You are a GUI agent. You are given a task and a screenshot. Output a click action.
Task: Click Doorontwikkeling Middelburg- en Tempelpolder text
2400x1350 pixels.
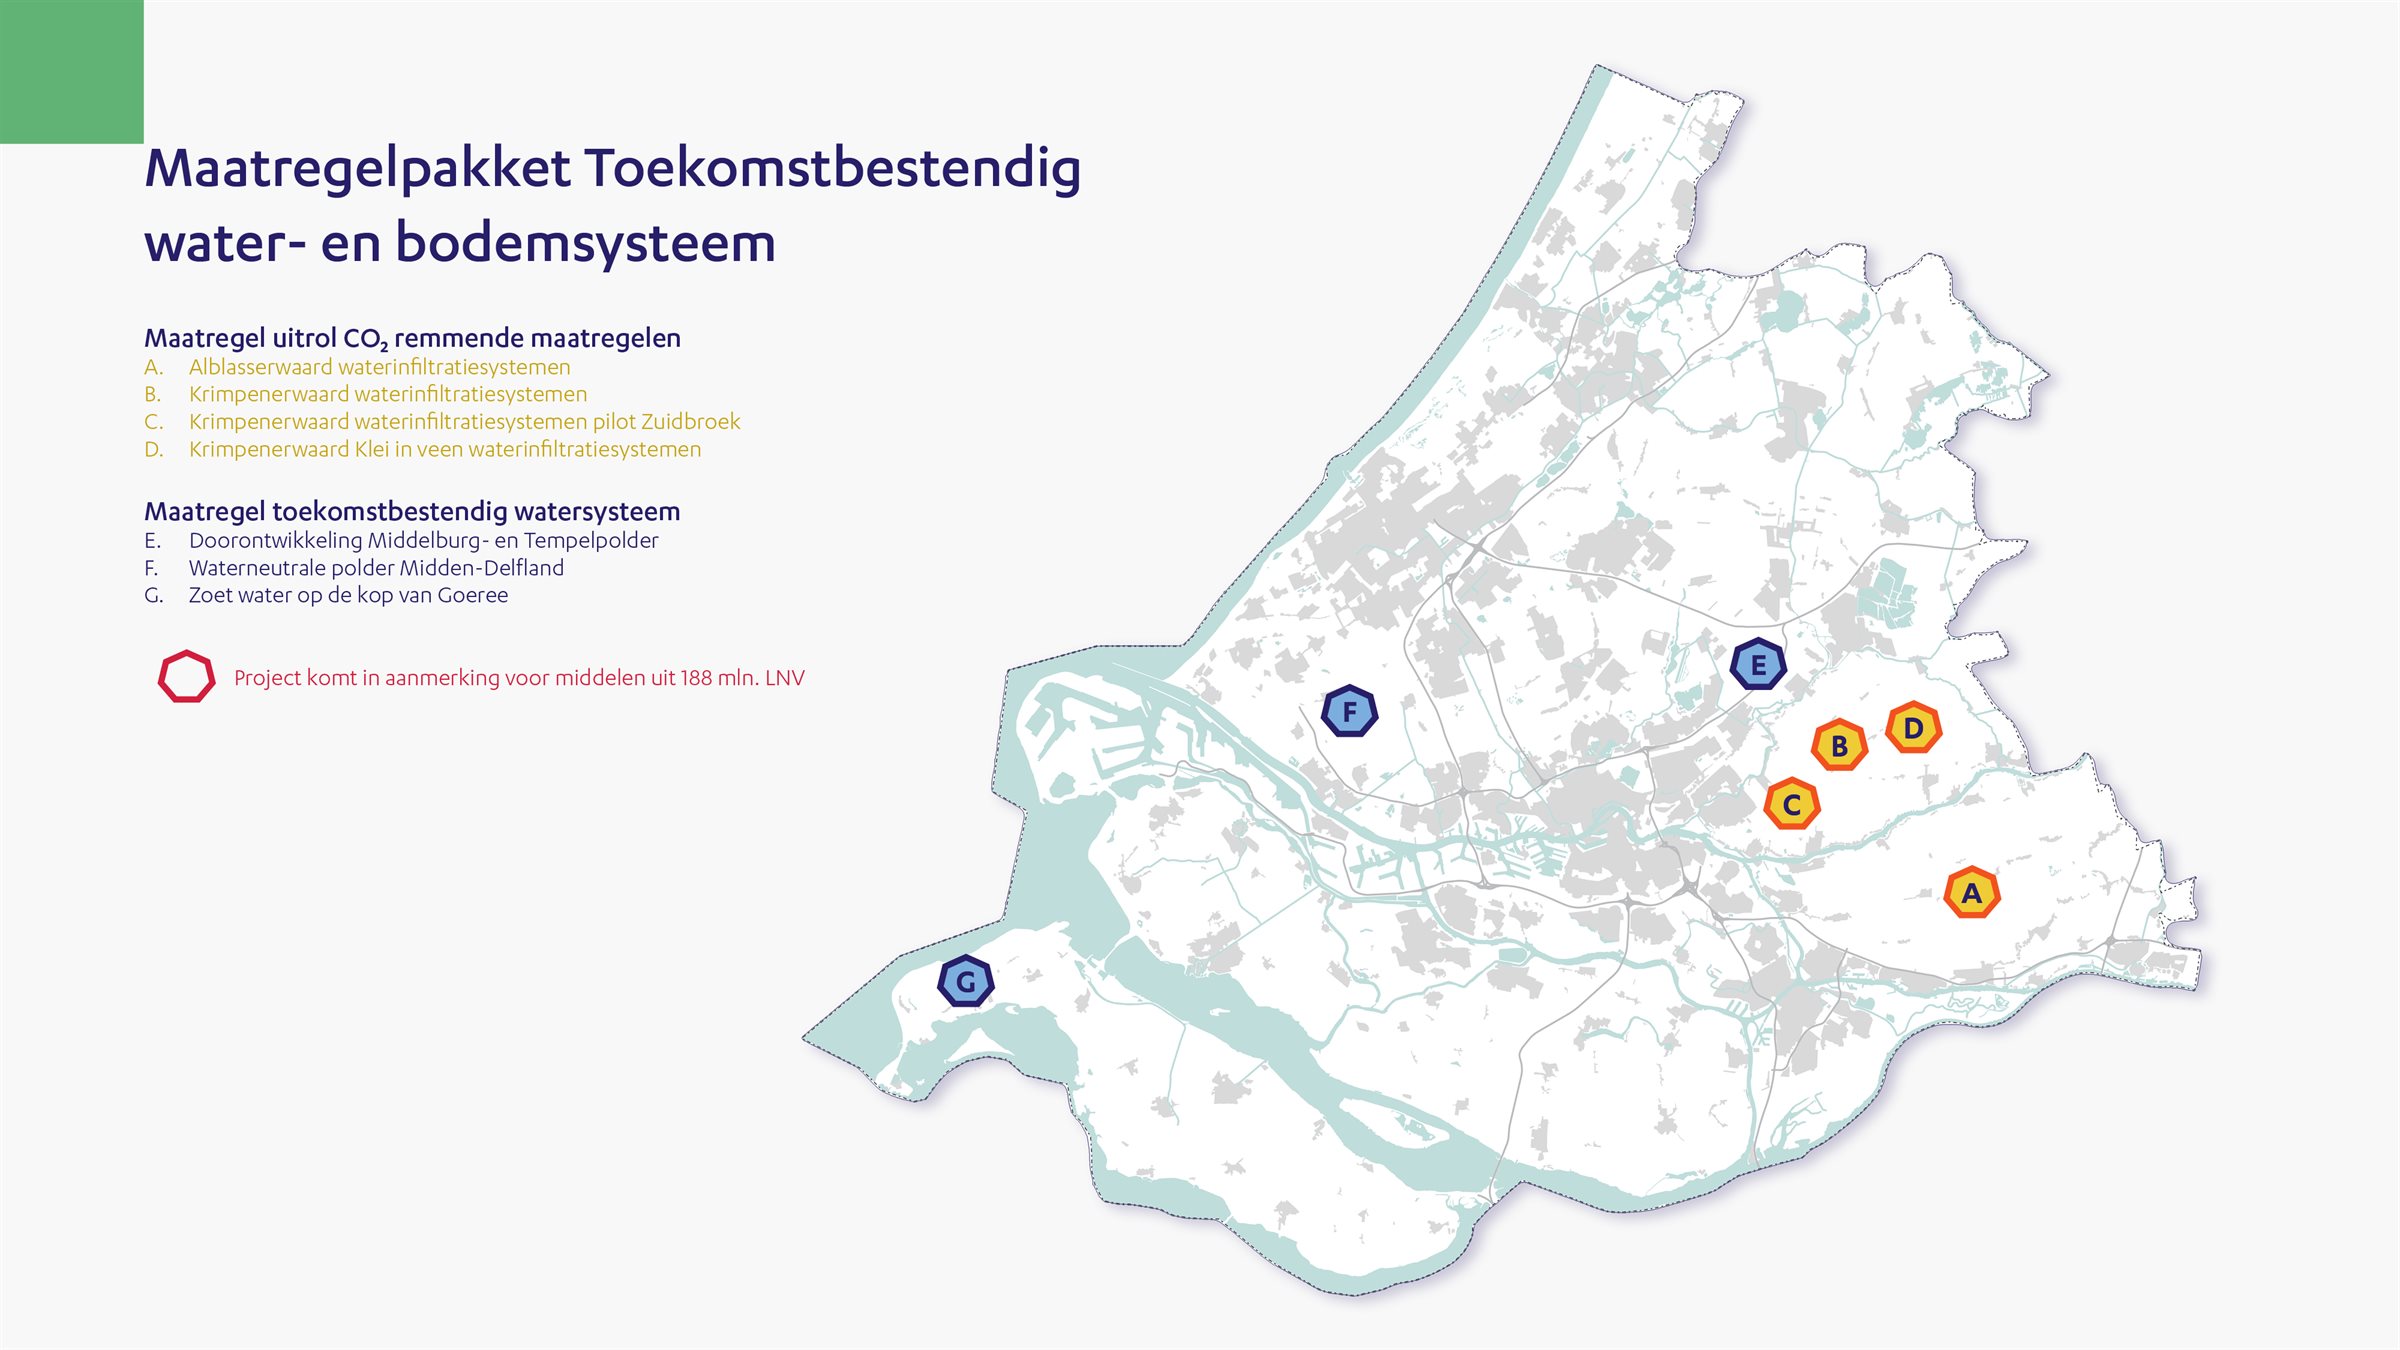coord(423,541)
